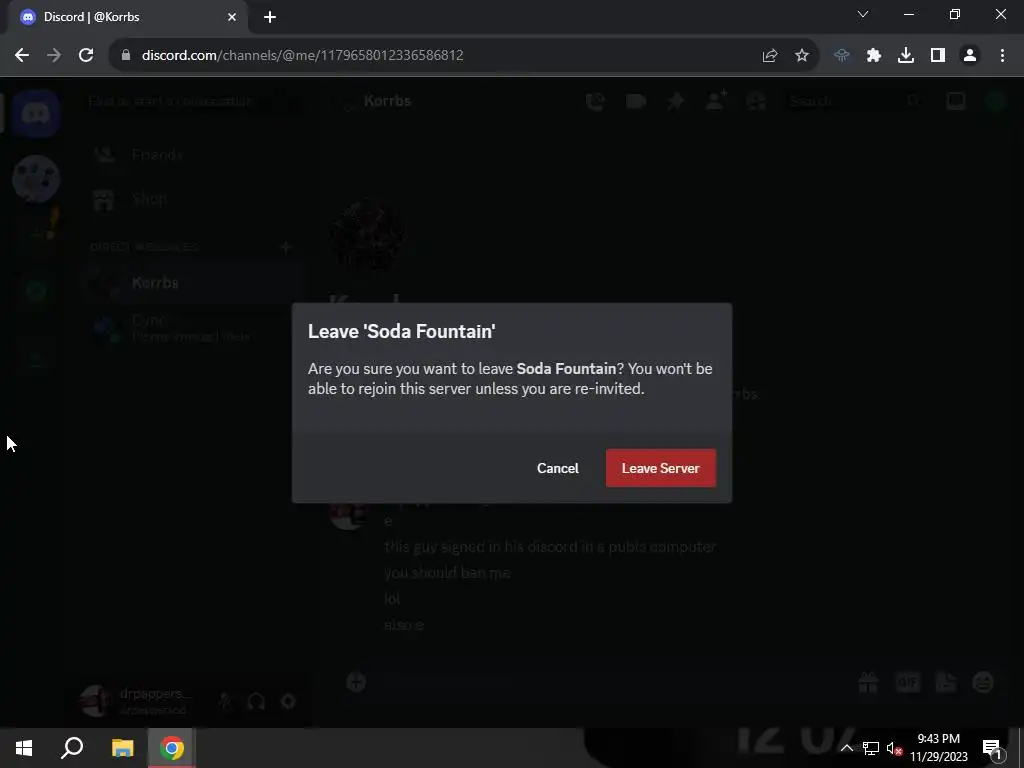Open Friends in the Discord sidebar
The image size is (1024, 768).
pyautogui.click(x=192, y=155)
